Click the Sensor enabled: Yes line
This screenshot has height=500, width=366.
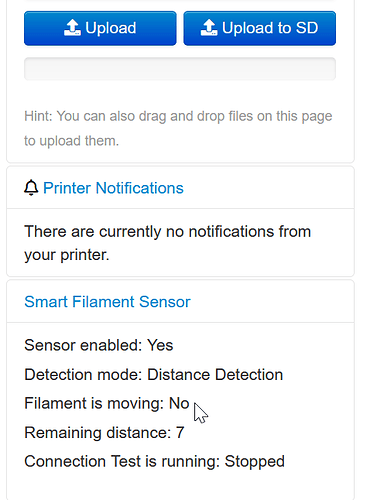99,345
